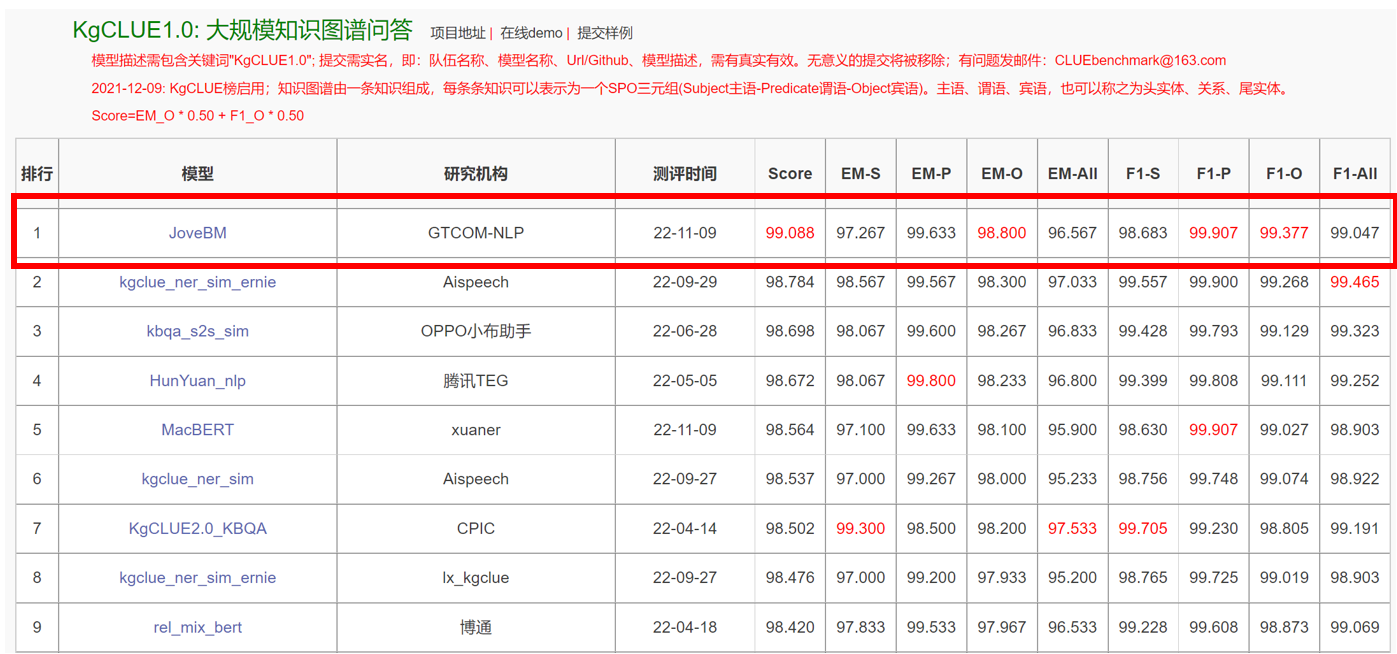Open the 提交样例 link

point(605,33)
